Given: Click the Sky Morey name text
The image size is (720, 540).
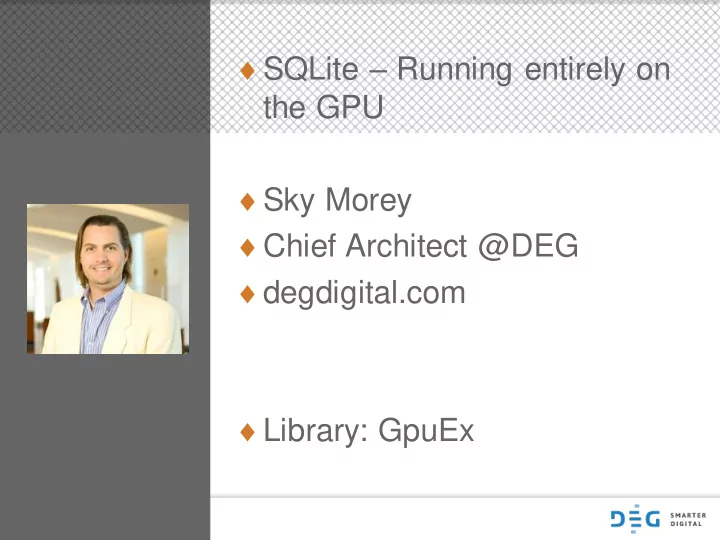Looking at the screenshot, I should [x=338, y=201].
